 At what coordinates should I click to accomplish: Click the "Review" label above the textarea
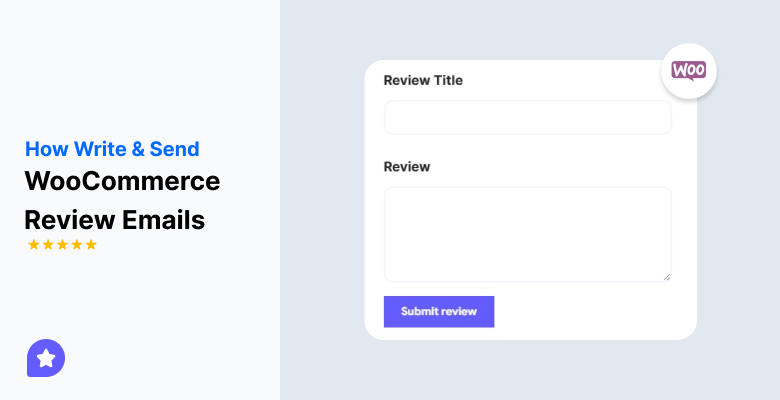(x=407, y=166)
